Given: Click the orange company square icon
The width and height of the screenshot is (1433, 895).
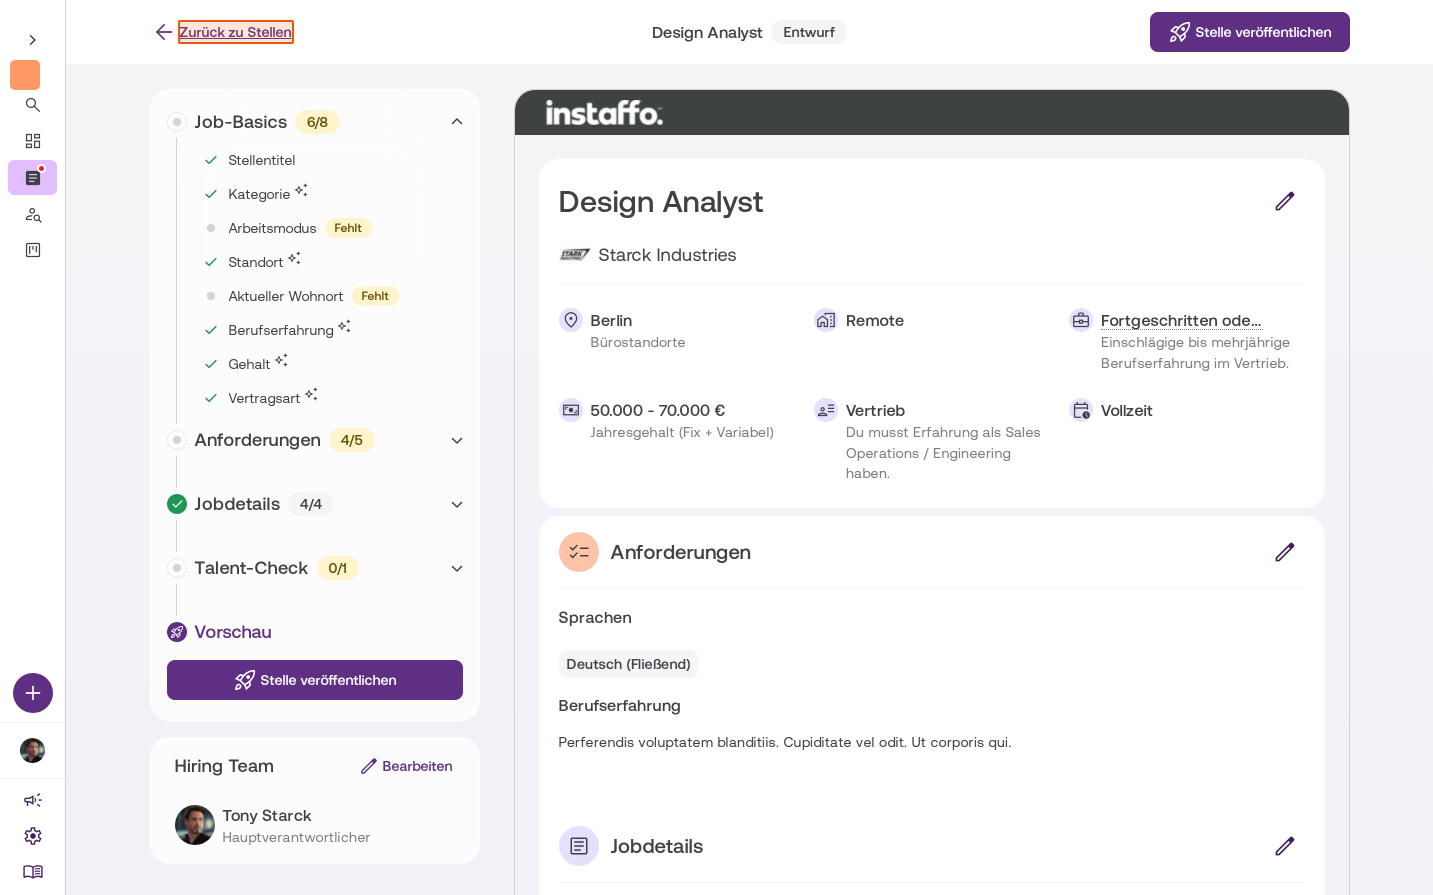Looking at the screenshot, I should 25,75.
